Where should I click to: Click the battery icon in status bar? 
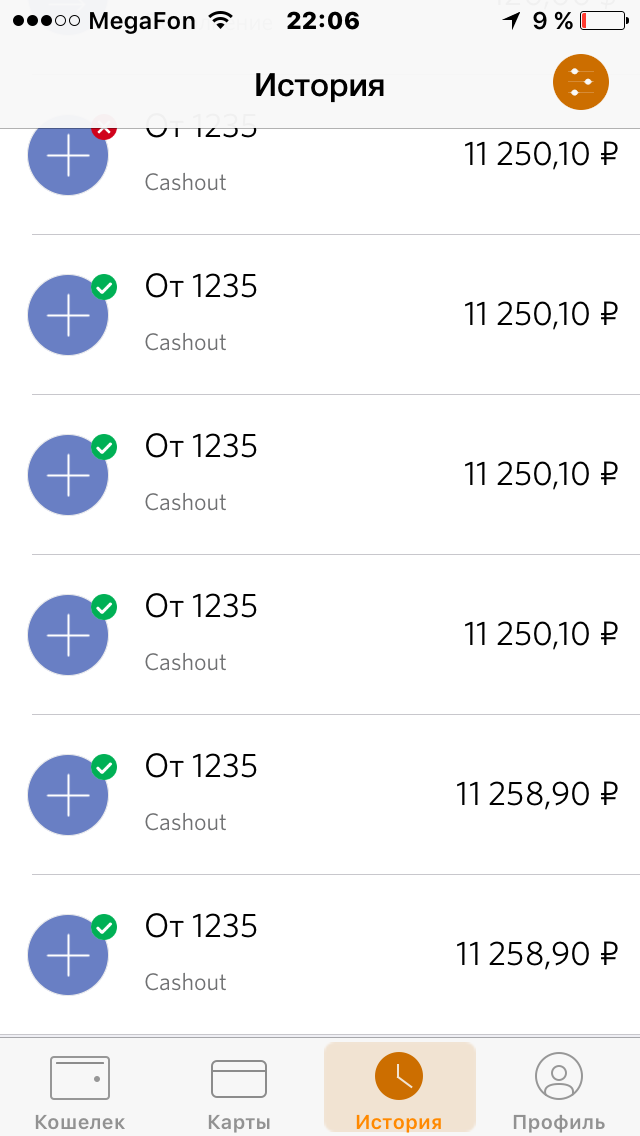point(599,21)
